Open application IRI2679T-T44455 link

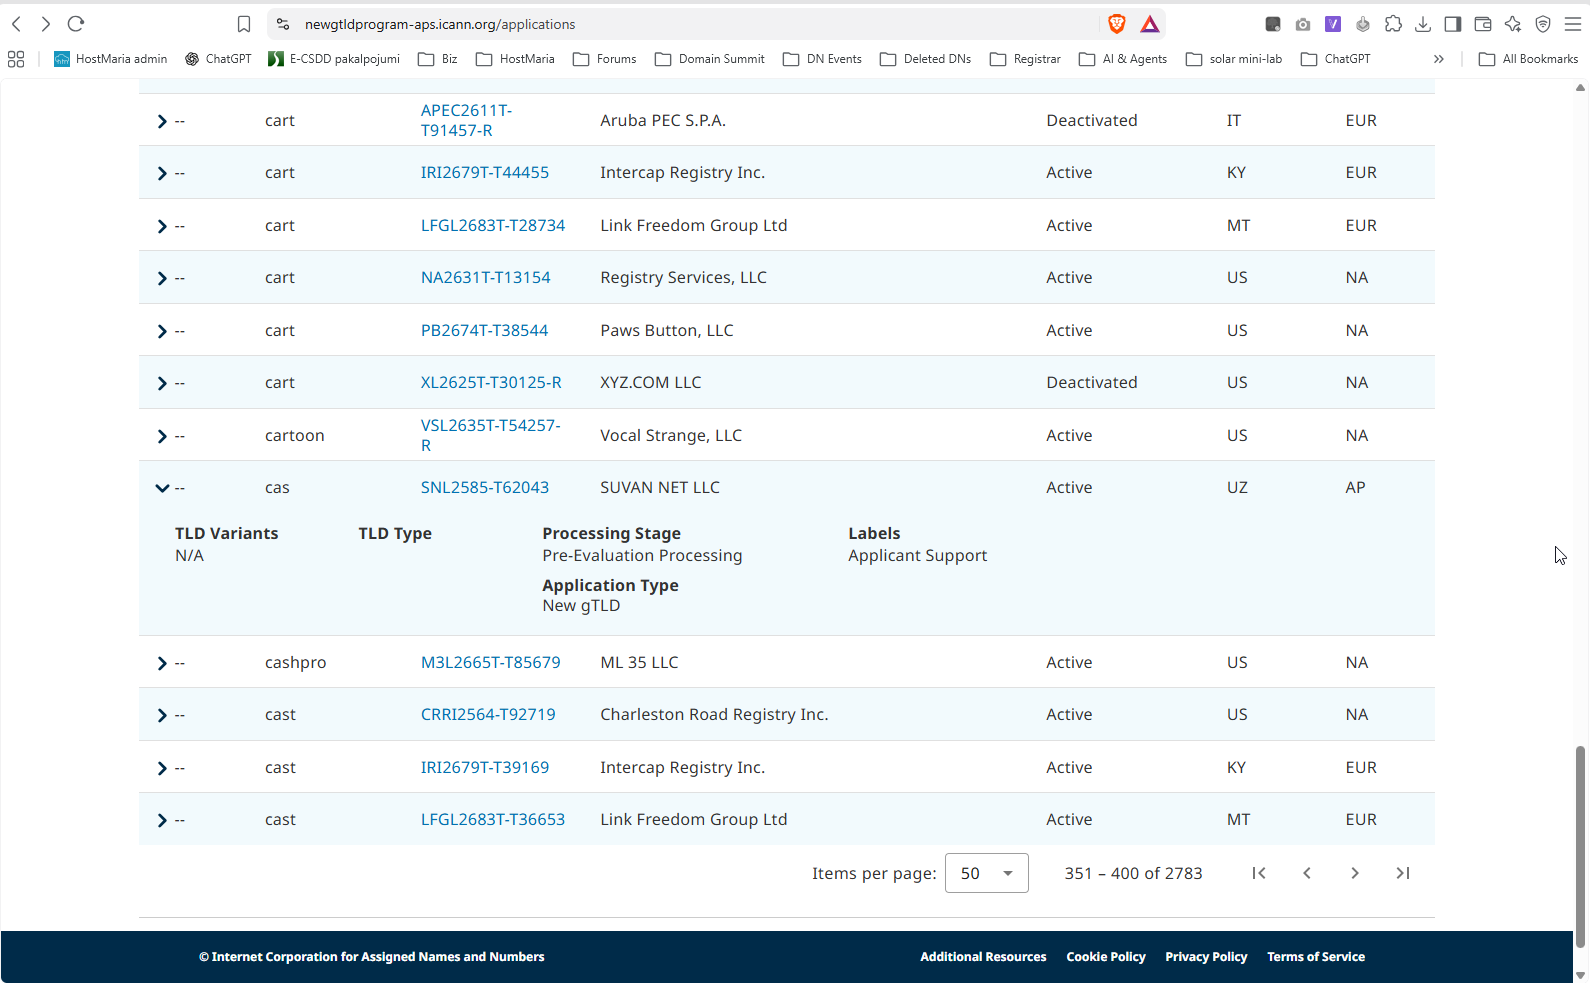pyautogui.click(x=485, y=173)
